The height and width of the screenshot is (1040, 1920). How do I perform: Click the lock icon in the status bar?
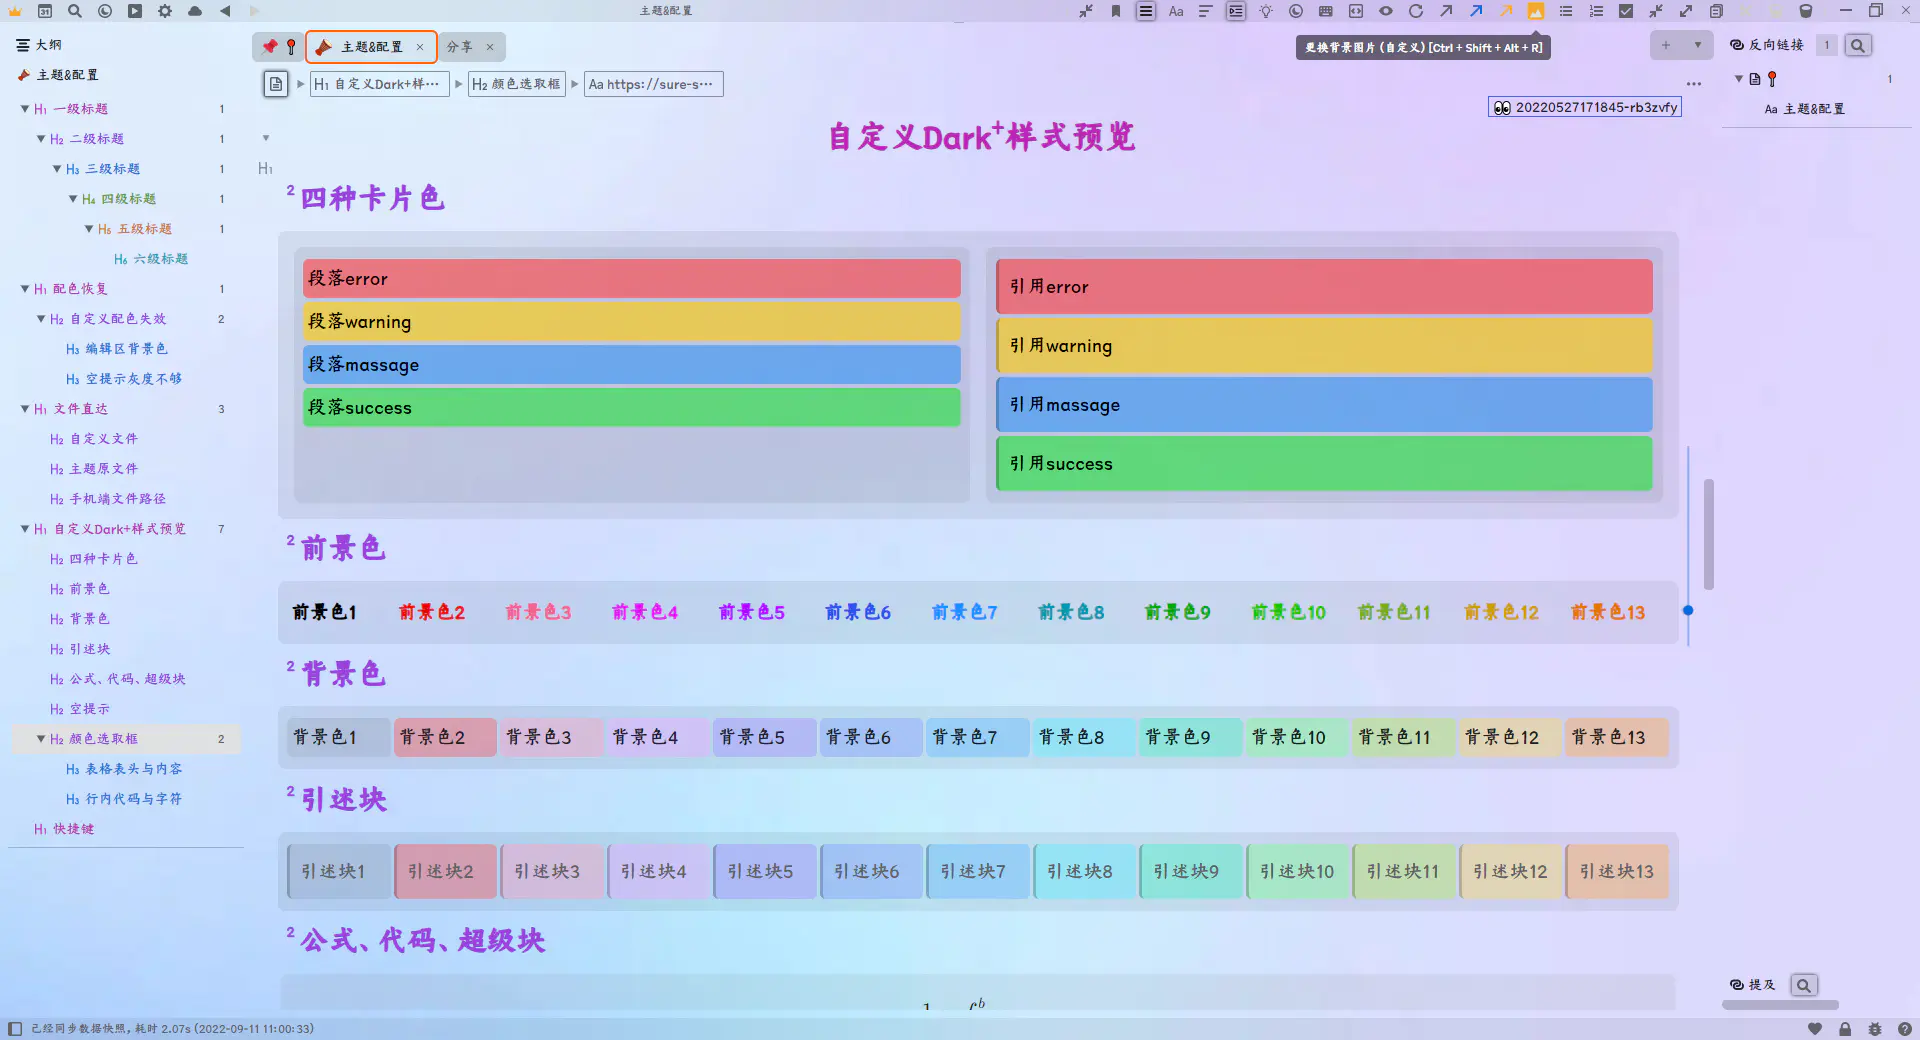[1845, 1029]
